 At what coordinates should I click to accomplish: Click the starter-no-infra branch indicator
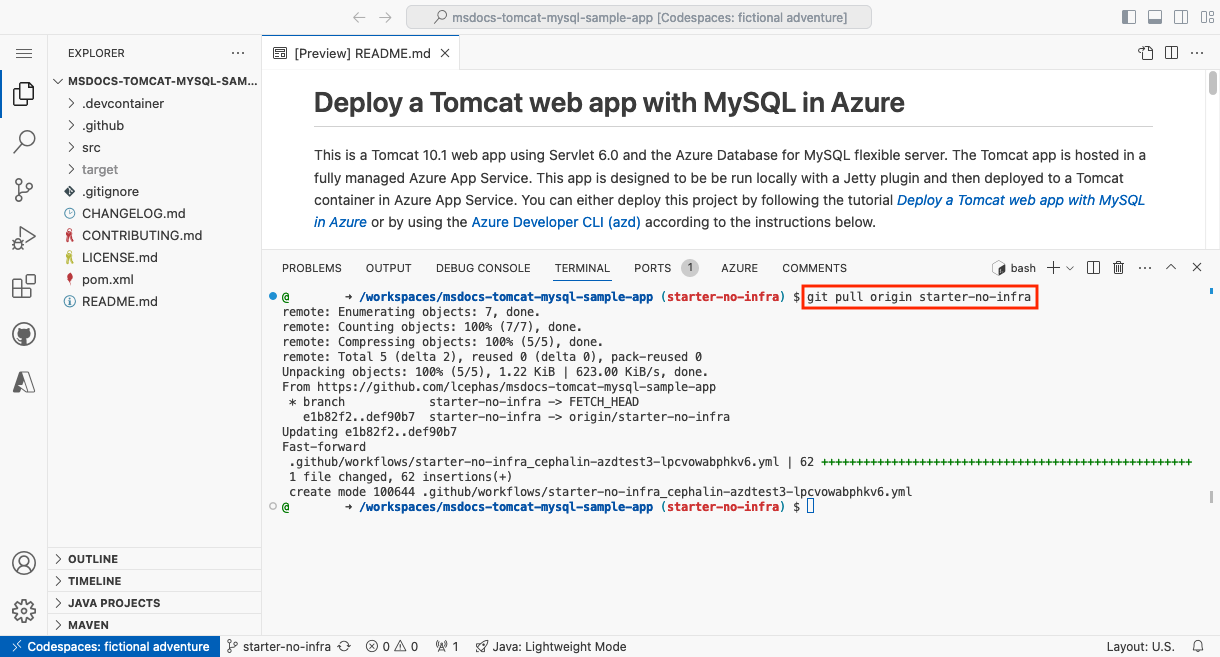285,646
